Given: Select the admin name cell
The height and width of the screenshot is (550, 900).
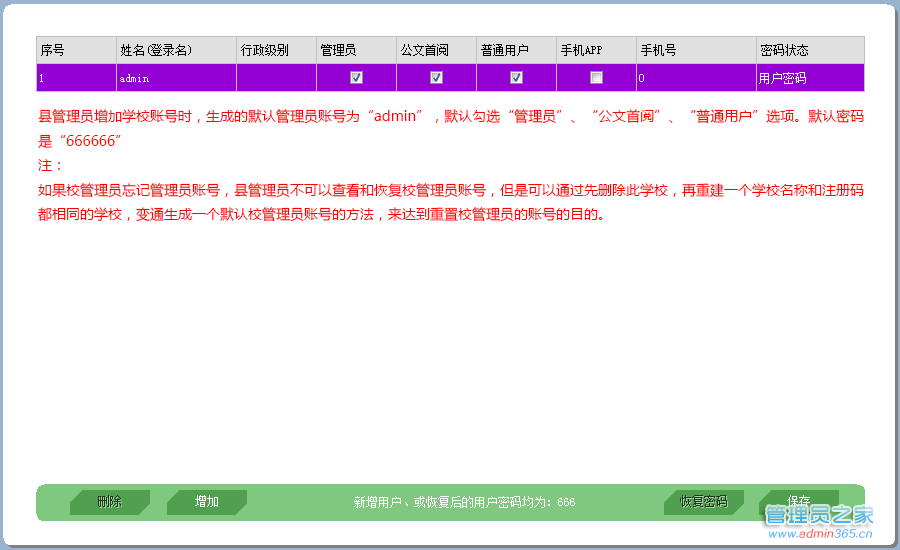Looking at the screenshot, I should [176, 78].
